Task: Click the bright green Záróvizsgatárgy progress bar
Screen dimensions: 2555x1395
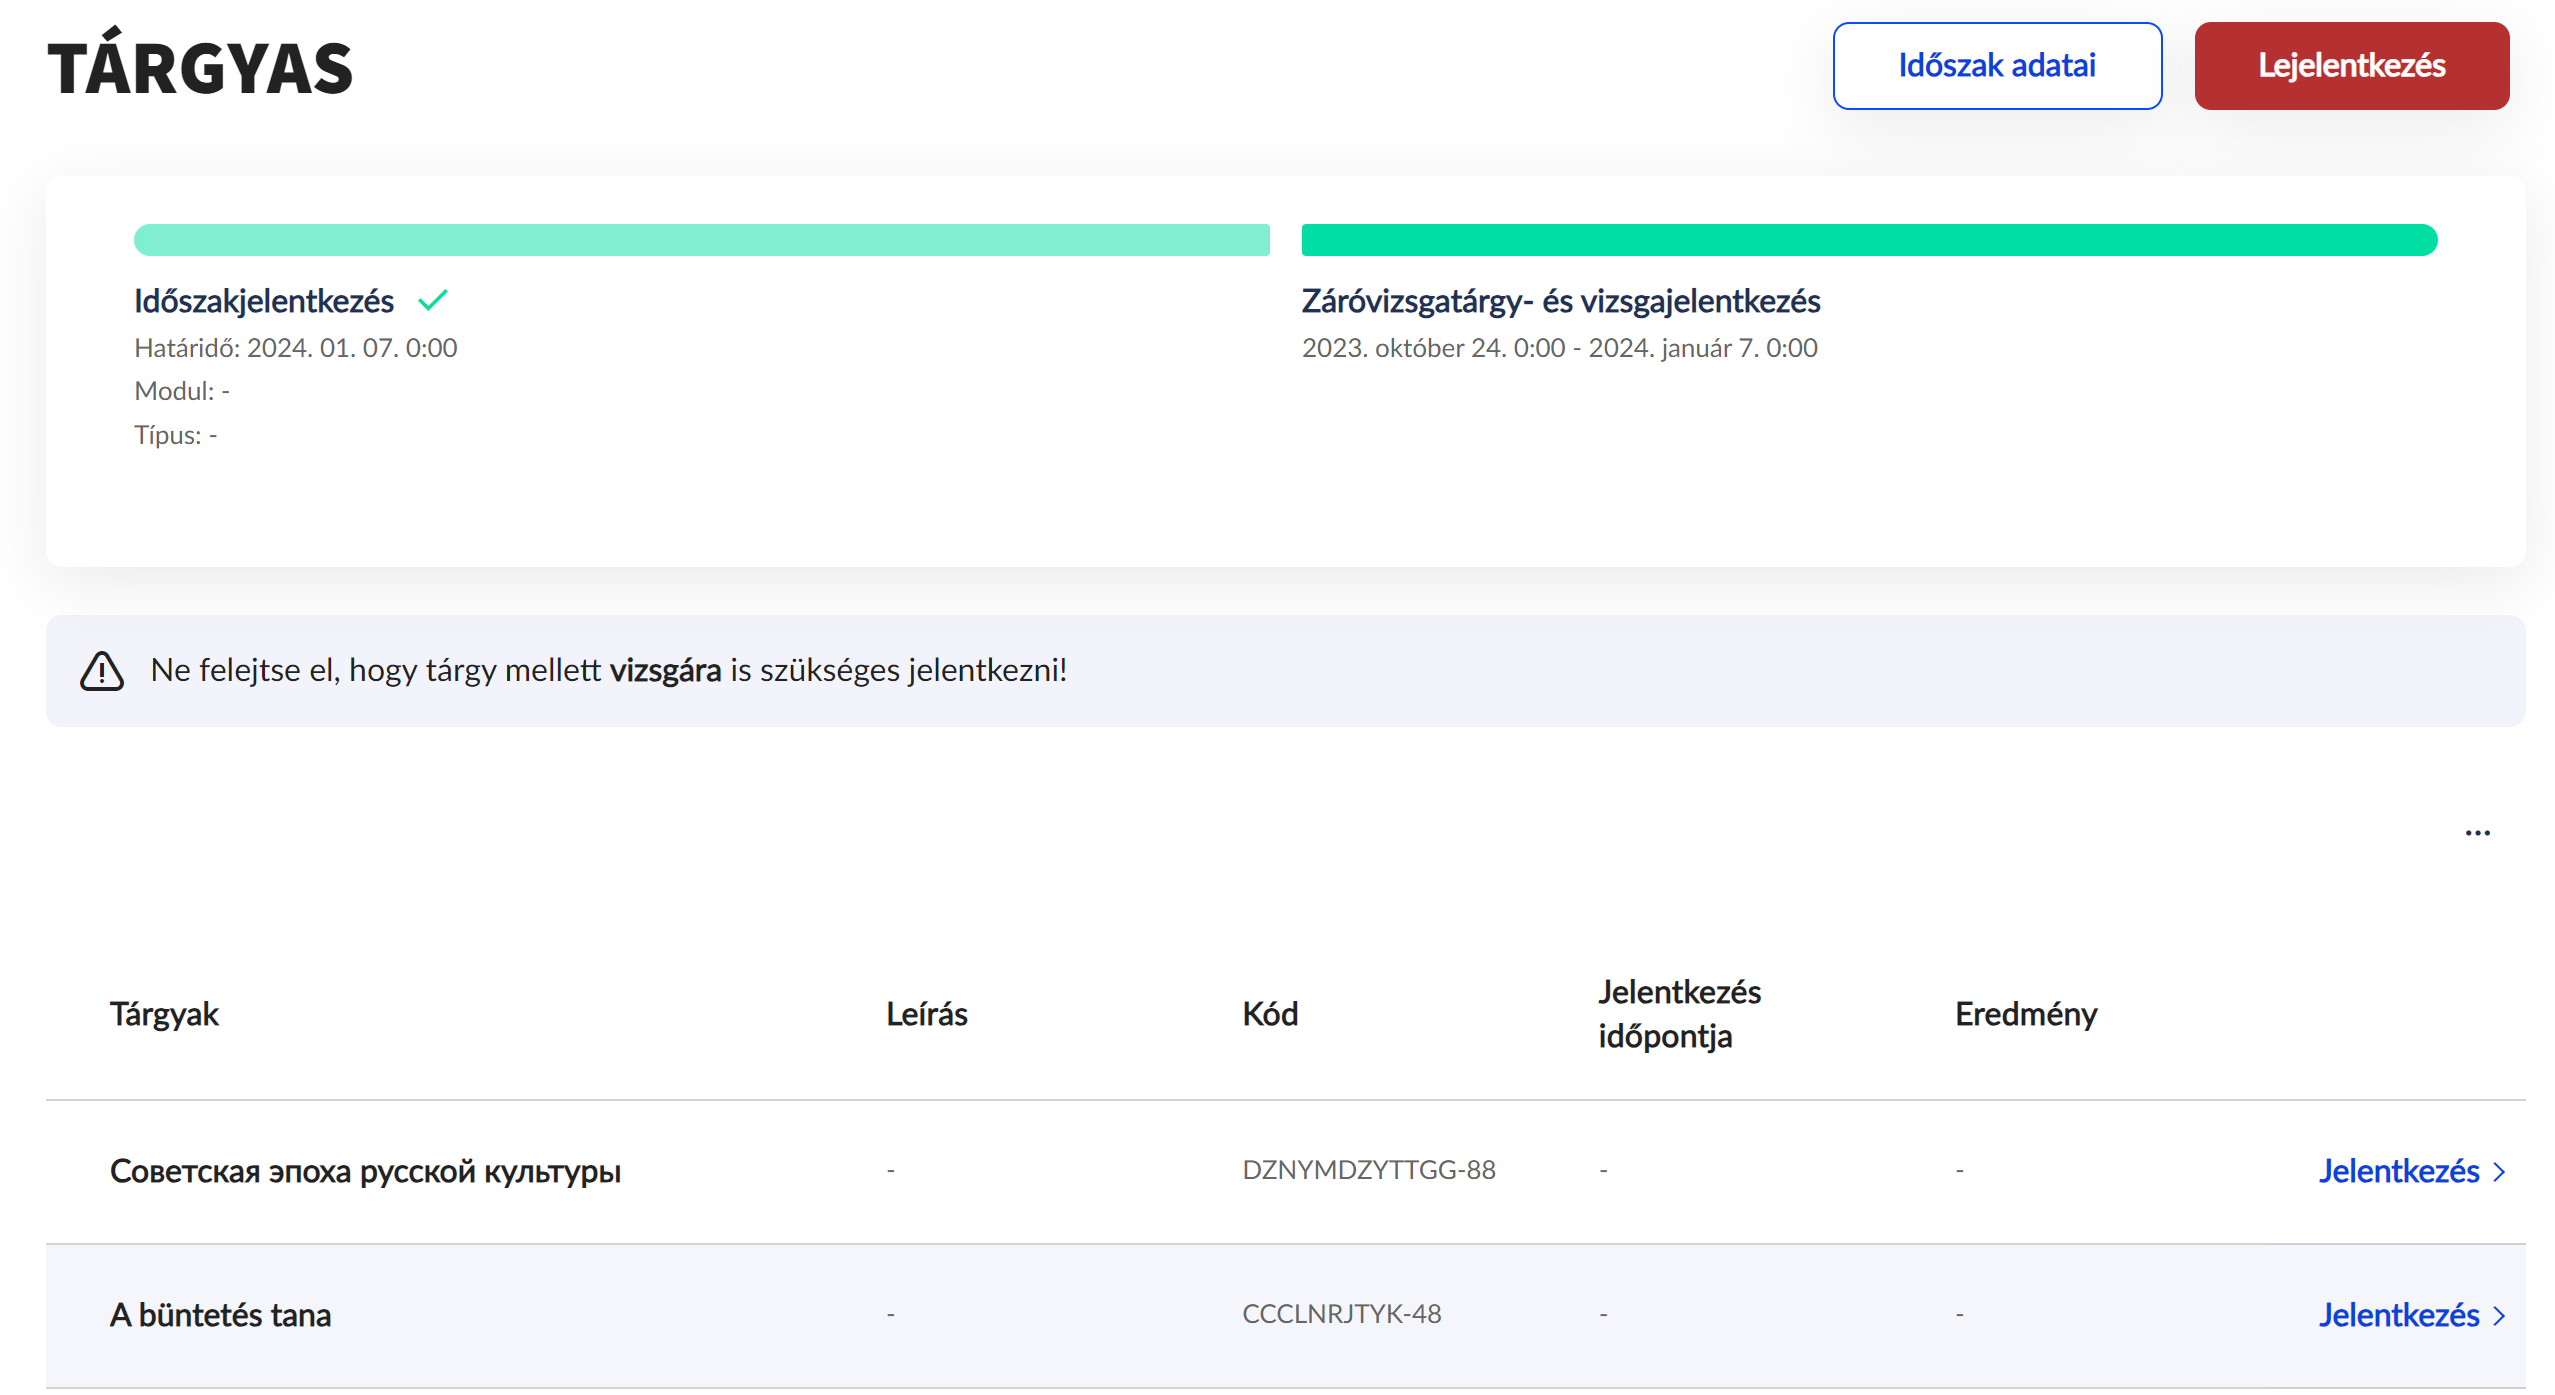Action: click(x=1868, y=240)
